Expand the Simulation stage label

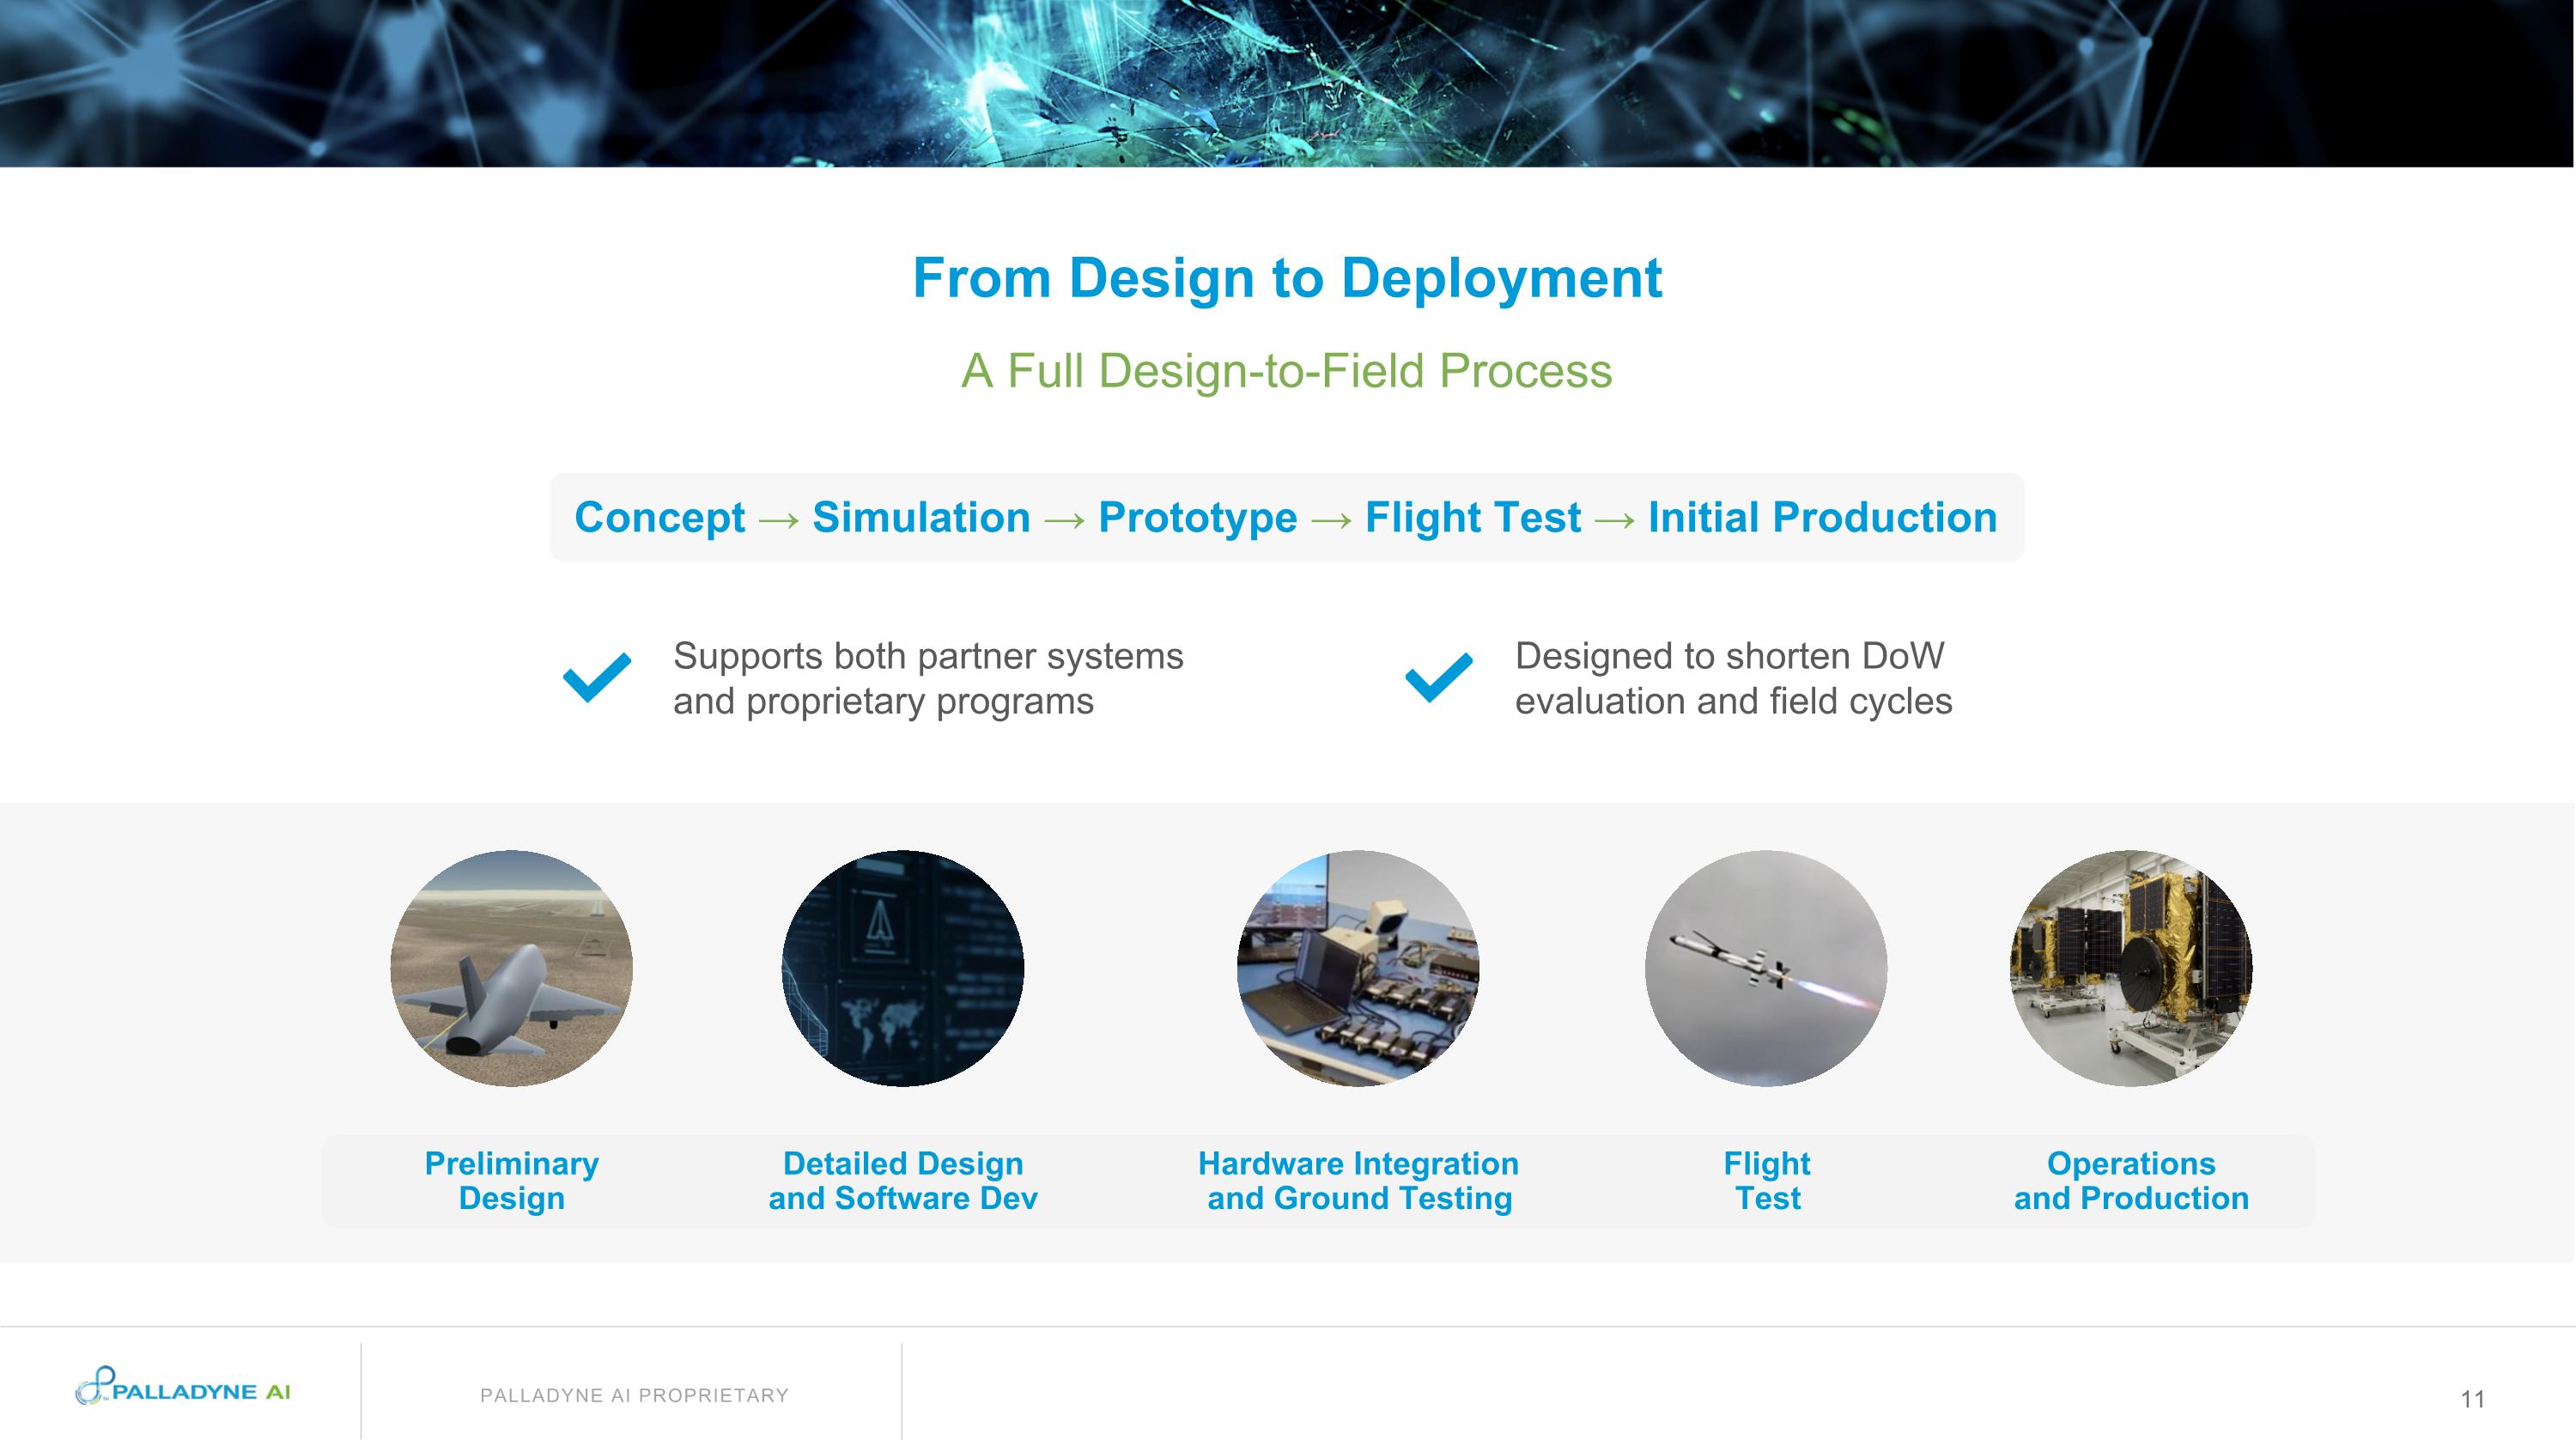click(921, 517)
